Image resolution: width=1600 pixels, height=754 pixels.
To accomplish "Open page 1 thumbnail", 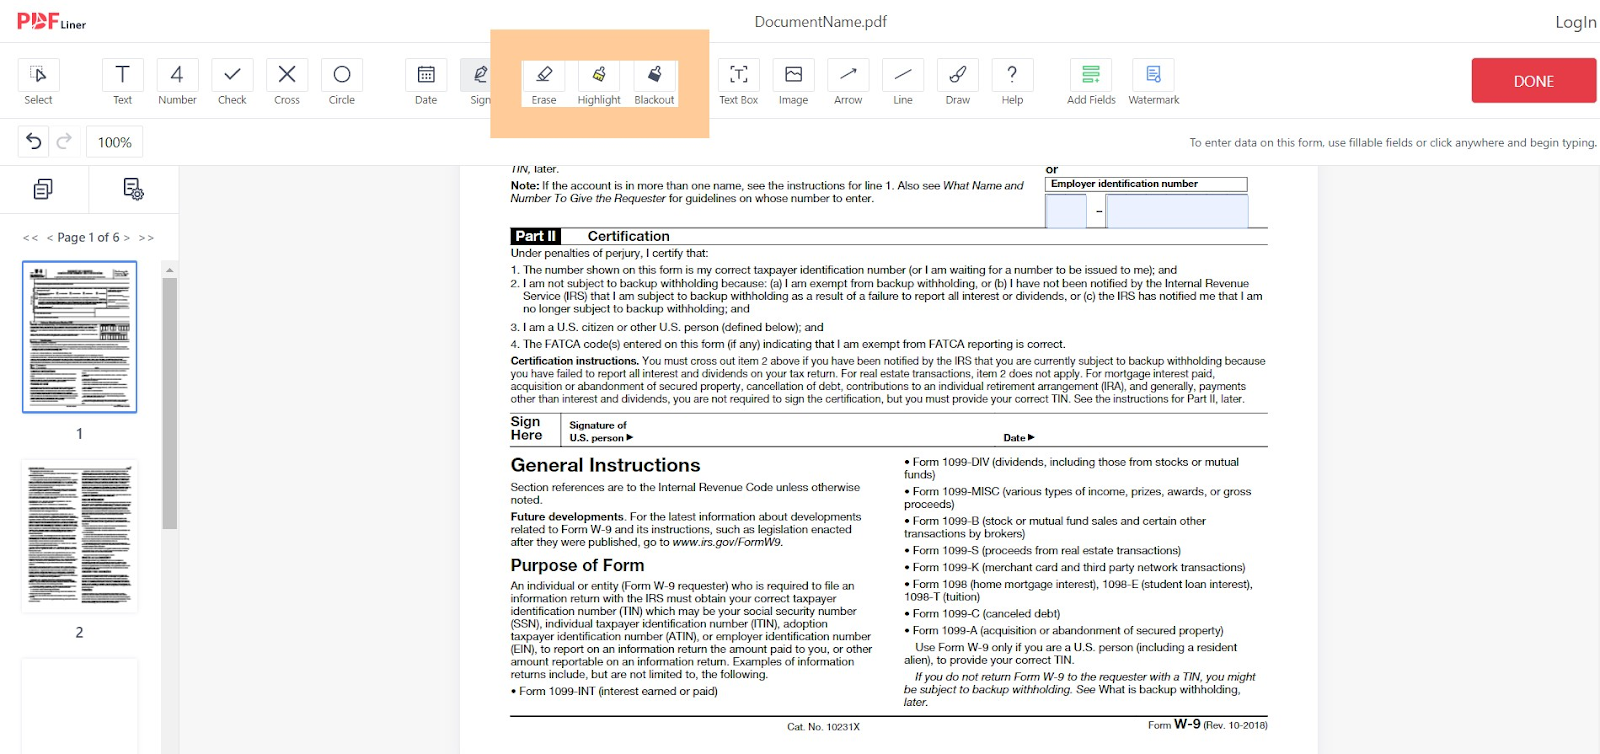I will (80, 337).
